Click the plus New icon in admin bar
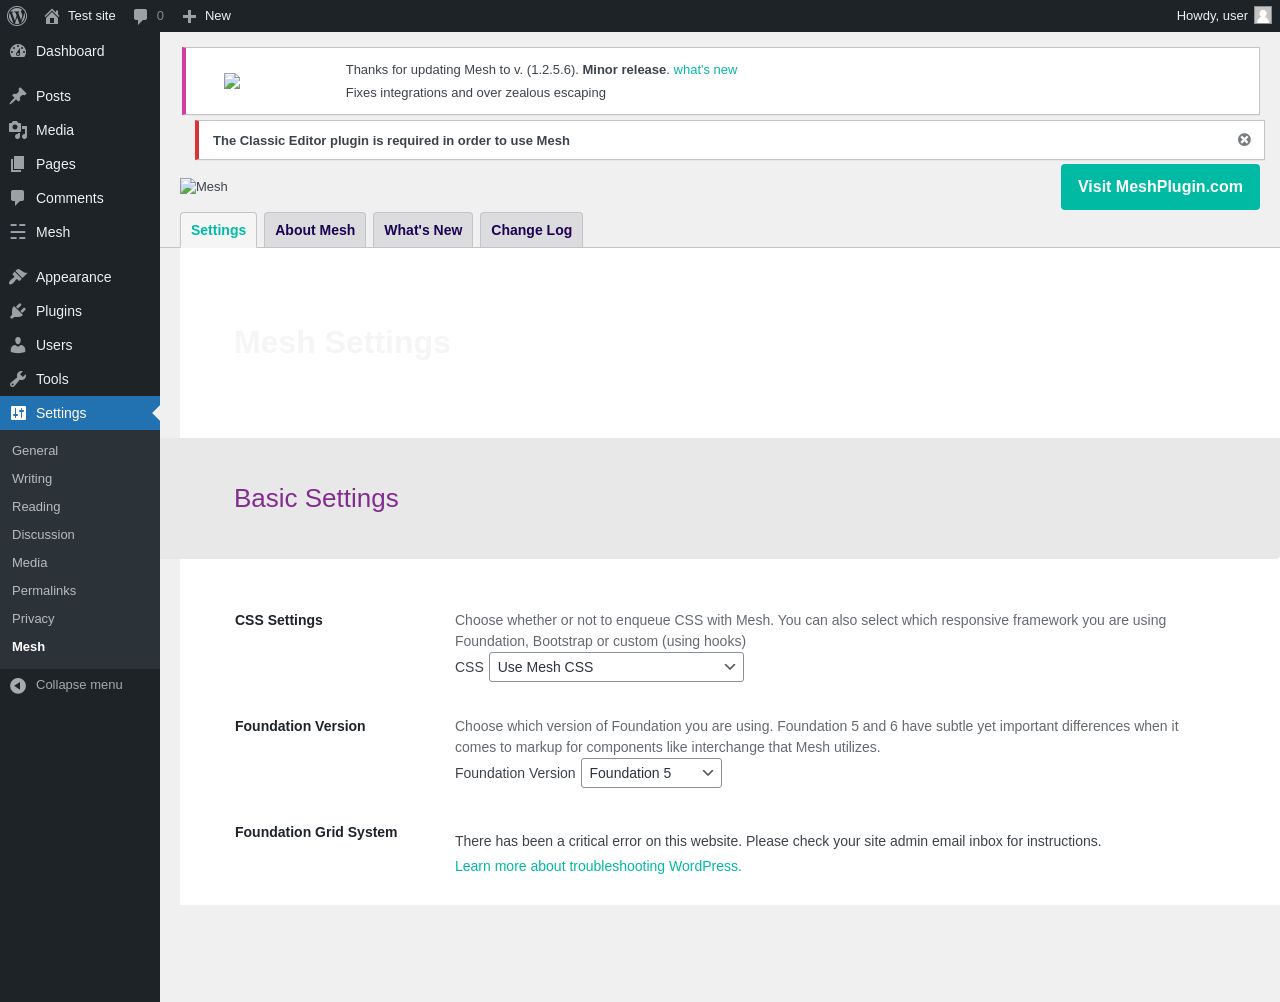Screen dimensions: 1280x1002 189,16
